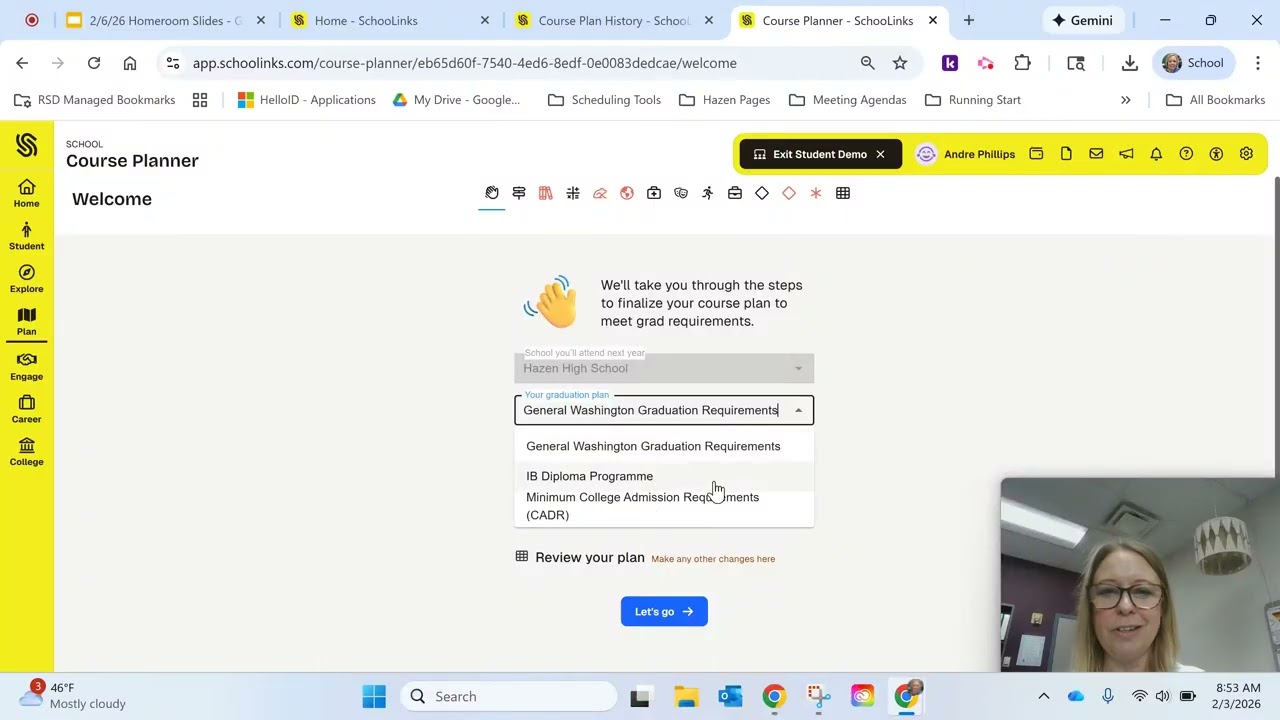Reload the page
The image size is (1280, 720).
[x=94, y=63]
